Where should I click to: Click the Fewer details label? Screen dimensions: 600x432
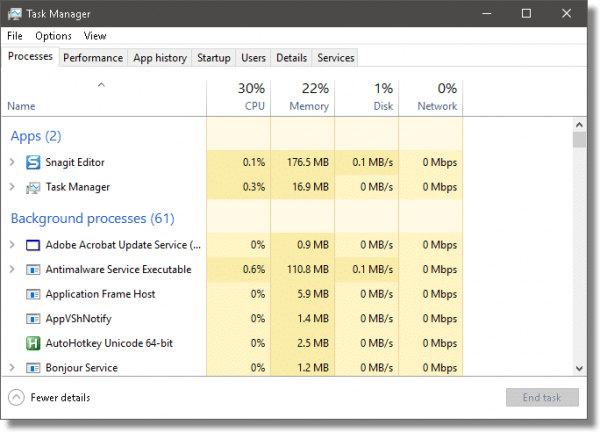60,398
